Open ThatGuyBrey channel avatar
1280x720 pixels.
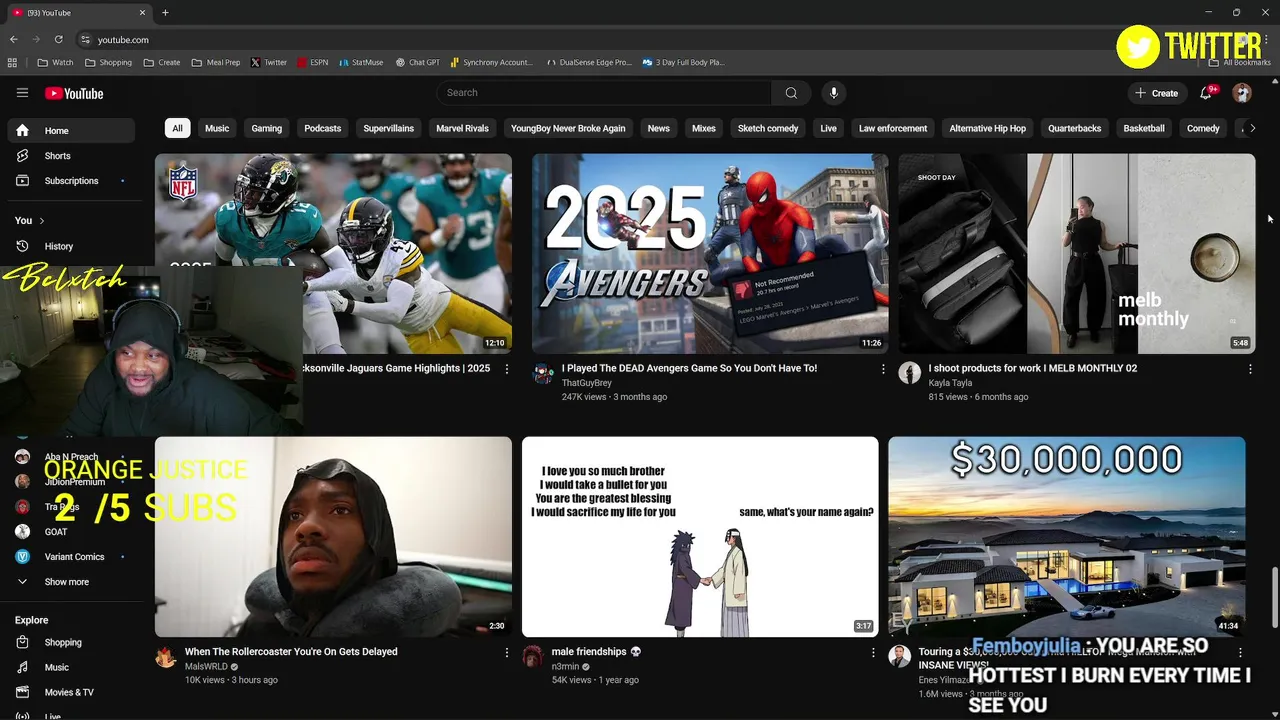pyautogui.click(x=543, y=374)
